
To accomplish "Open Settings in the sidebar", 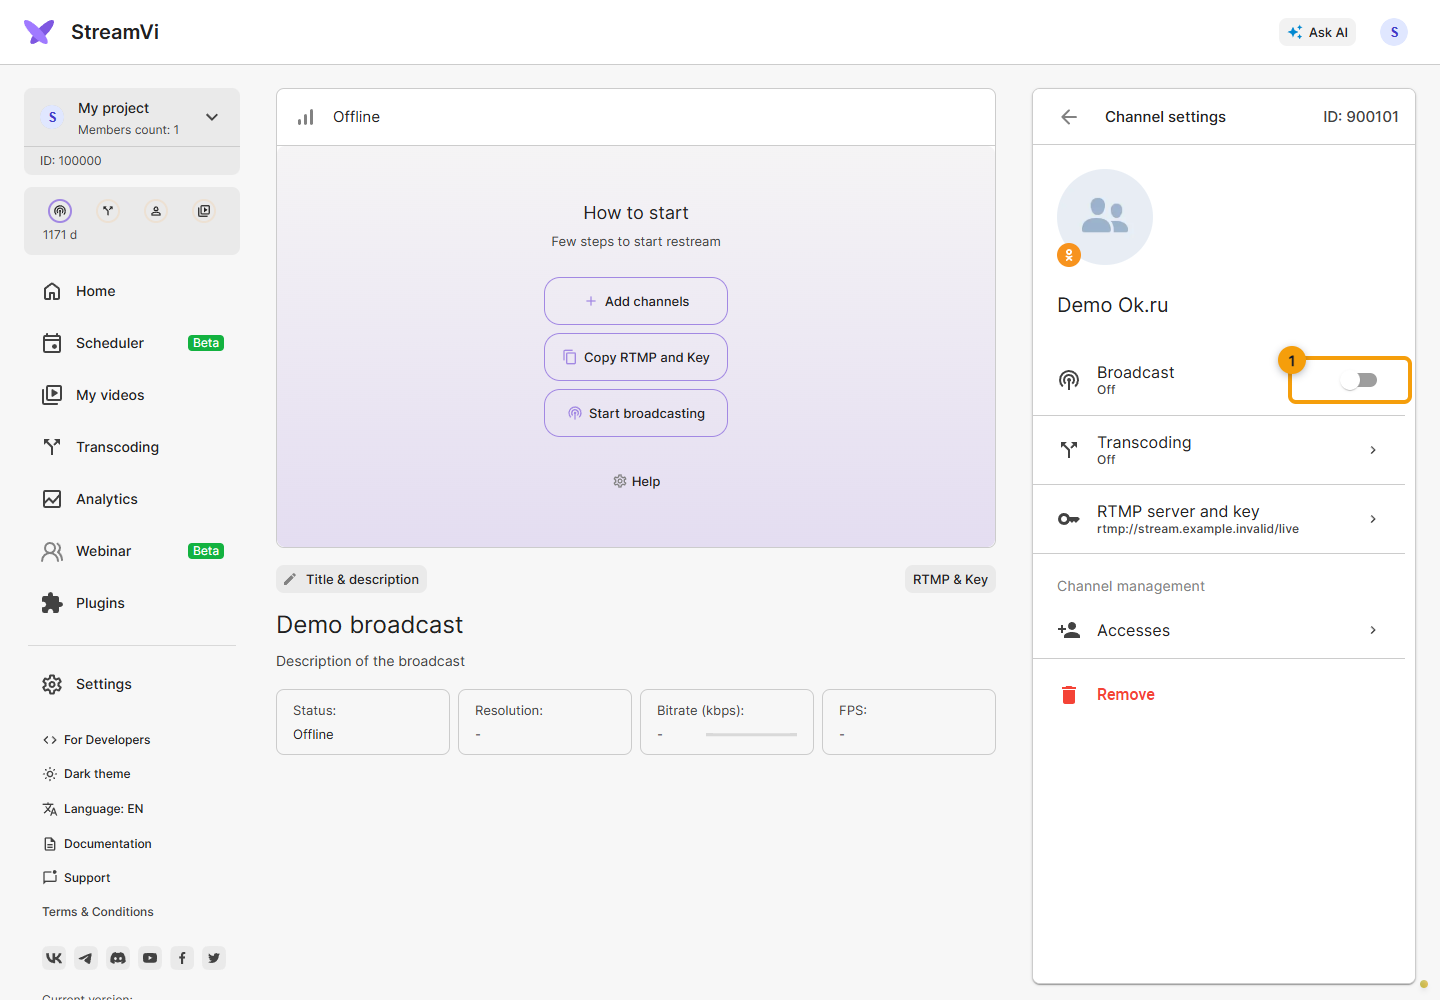I will (x=132, y=684).
